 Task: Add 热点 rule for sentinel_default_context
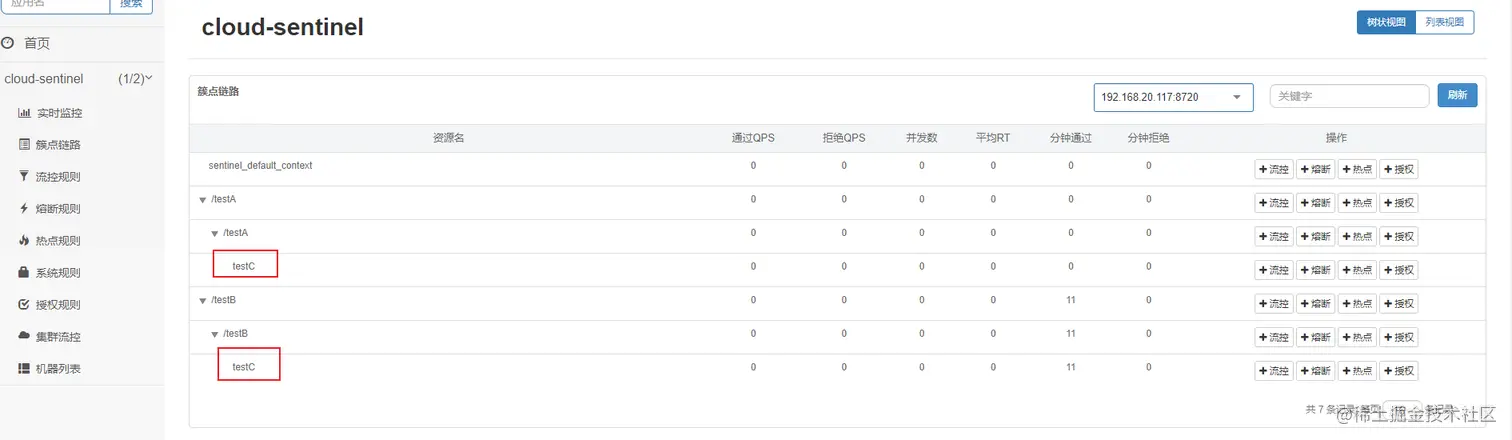tap(1357, 169)
